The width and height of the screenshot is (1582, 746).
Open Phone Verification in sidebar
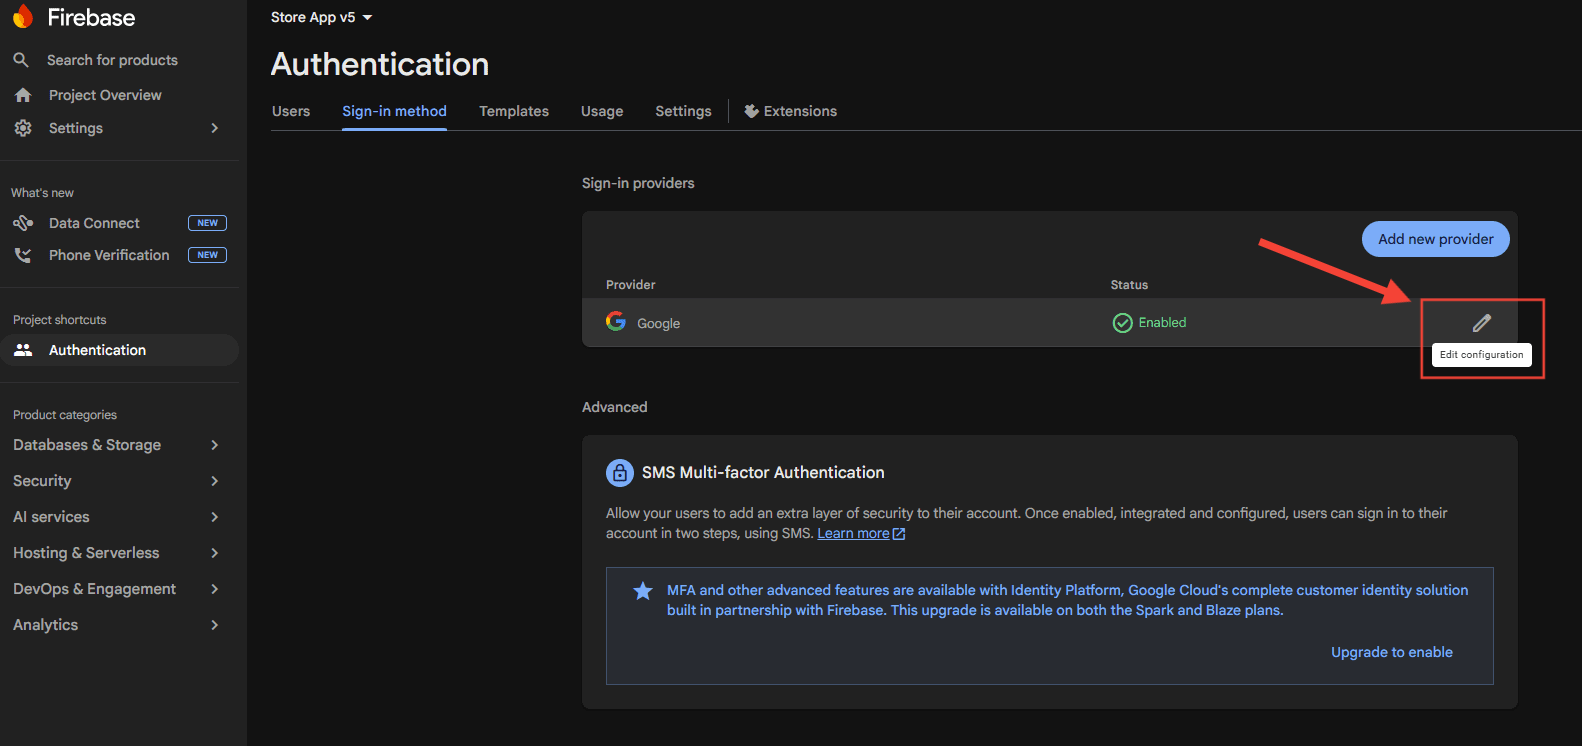click(x=109, y=255)
